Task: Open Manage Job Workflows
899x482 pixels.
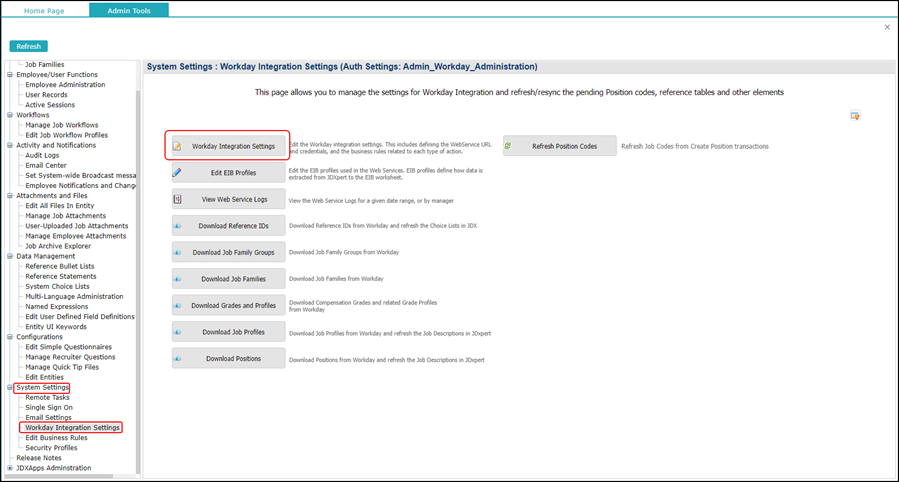Action: click(62, 125)
